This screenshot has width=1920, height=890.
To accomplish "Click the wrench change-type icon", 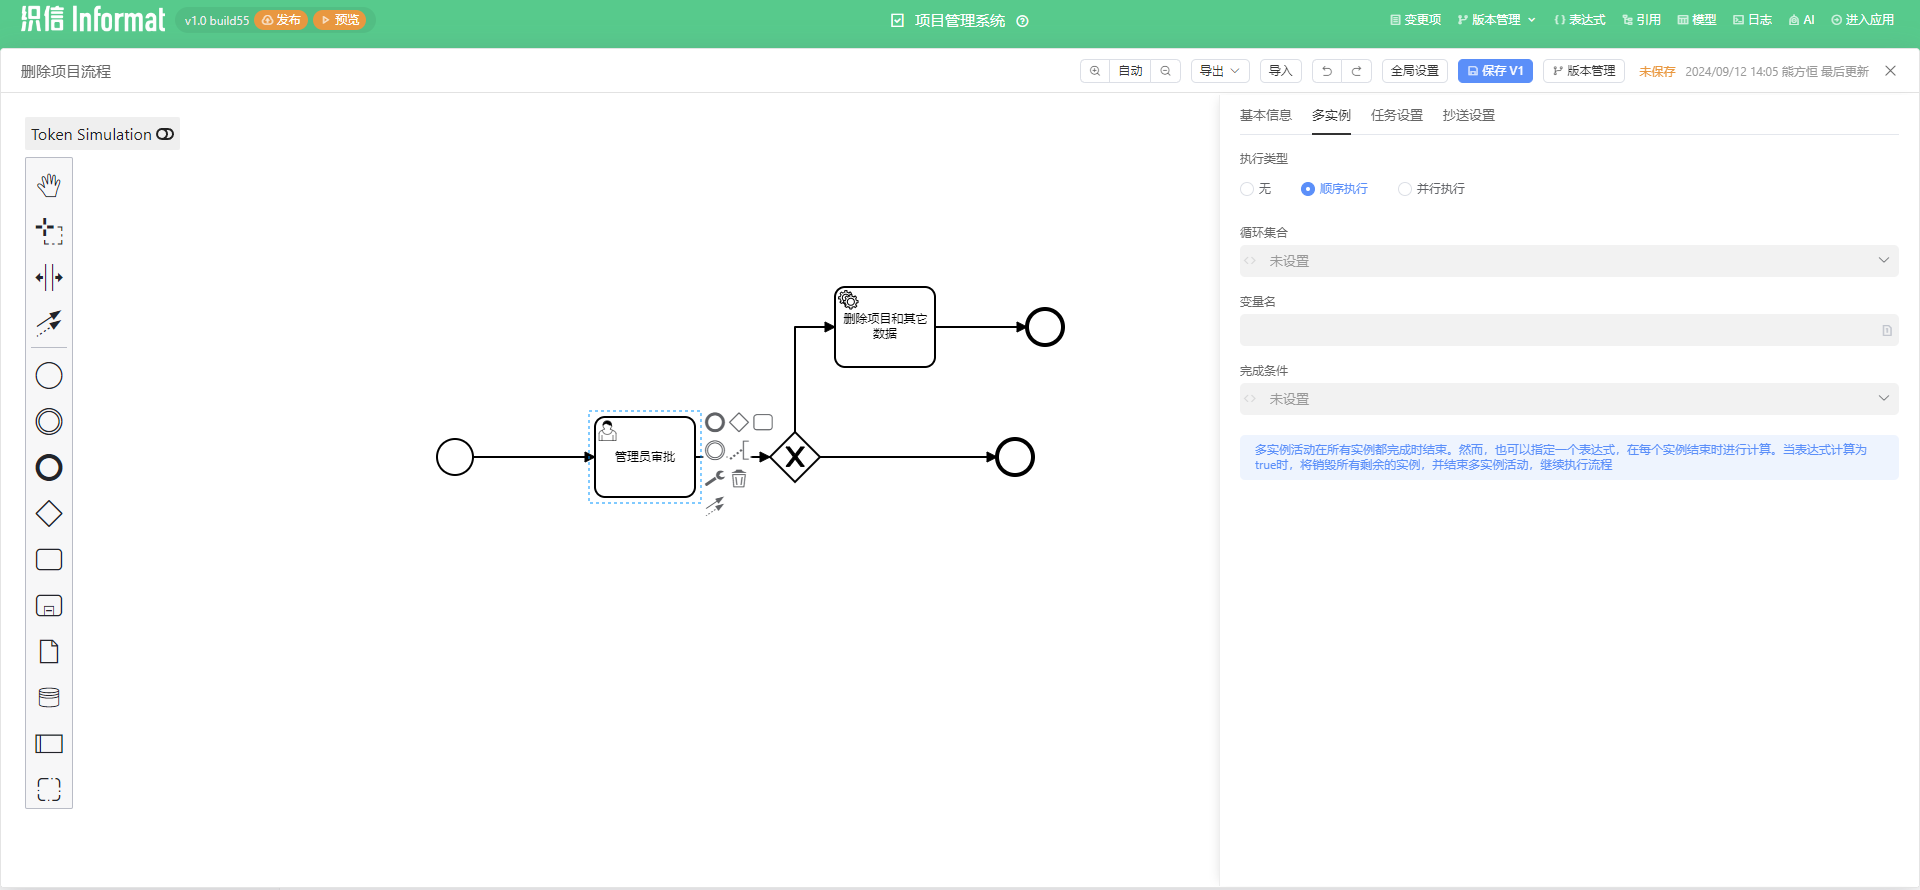I will (715, 479).
